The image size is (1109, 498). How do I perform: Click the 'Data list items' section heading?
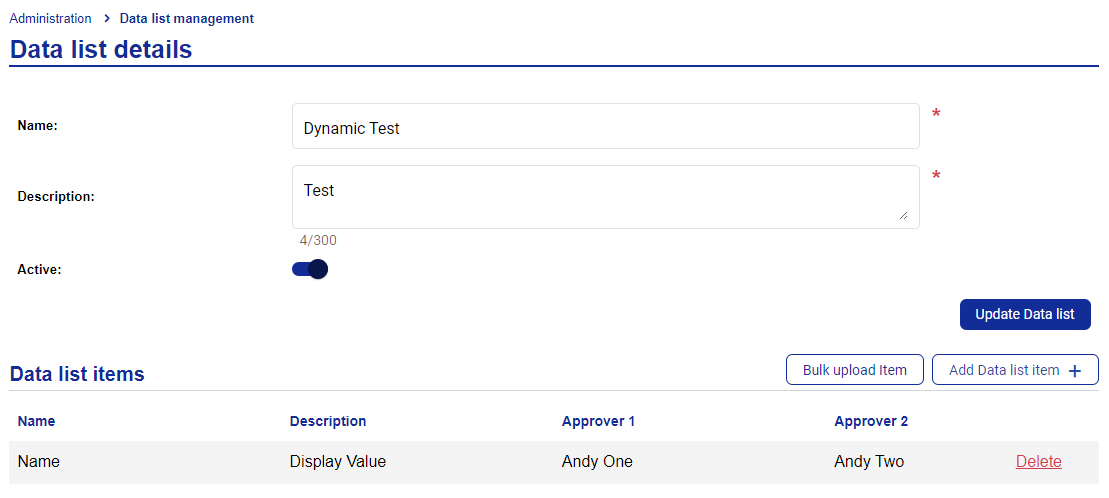[77, 374]
